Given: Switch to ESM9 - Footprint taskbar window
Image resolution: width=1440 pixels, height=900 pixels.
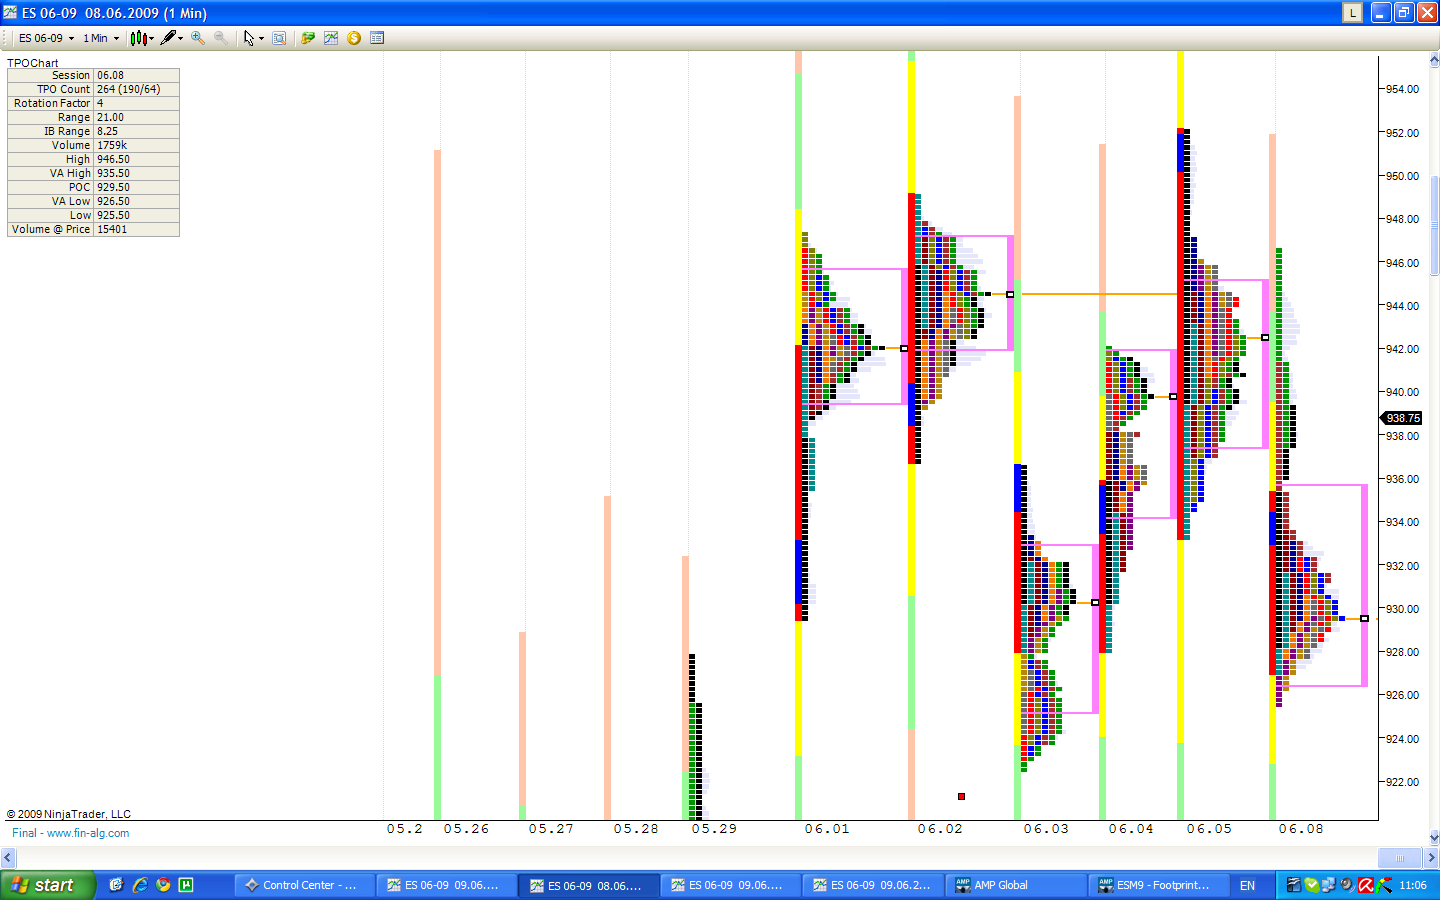Looking at the screenshot, I should [x=1159, y=885].
